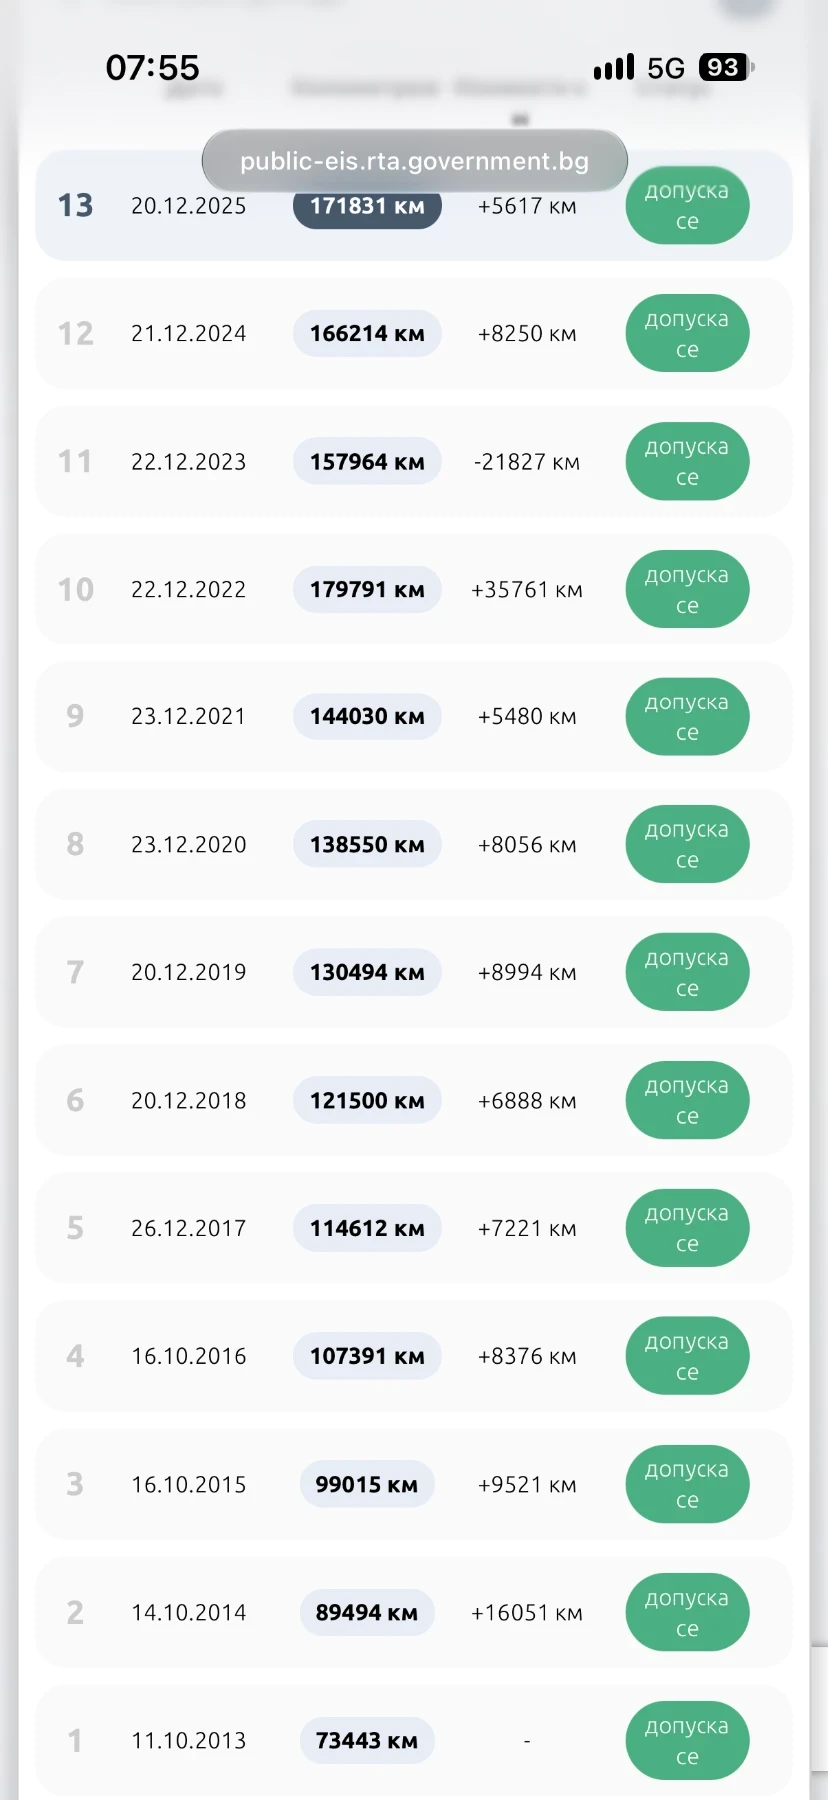The image size is (828, 1800).
Task: Tap the 07:55 clock in status bar
Action: (x=152, y=67)
